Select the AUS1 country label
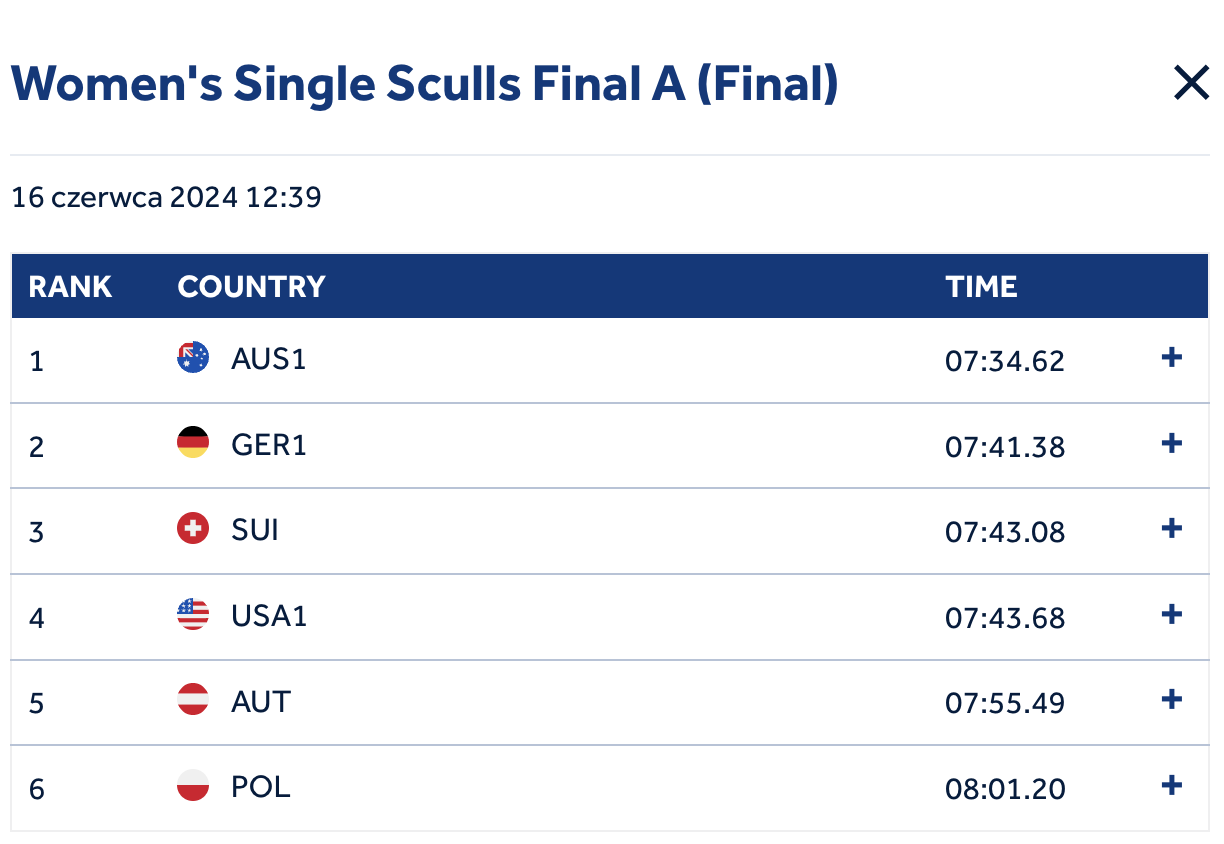The height and width of the screenshot is (844, 1224). (268, 358)
